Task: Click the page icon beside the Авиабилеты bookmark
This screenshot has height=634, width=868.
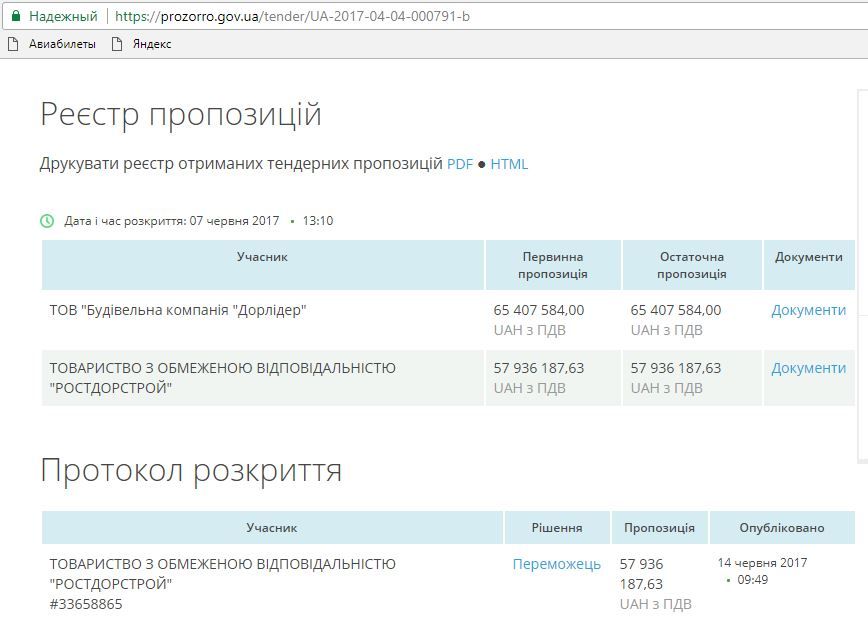Action: coord(13,44)
